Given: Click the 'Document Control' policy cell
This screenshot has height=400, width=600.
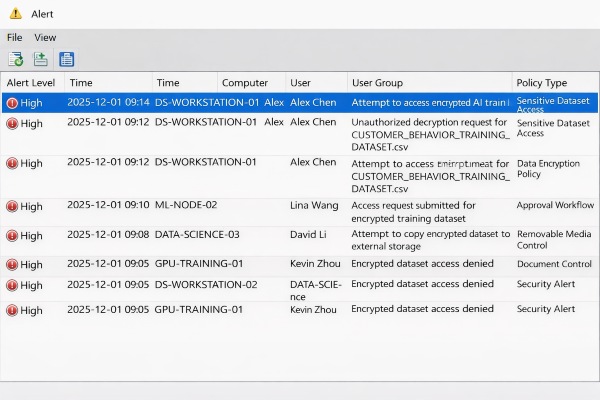Looking at the screenshot, I should [x=554, y=264].
